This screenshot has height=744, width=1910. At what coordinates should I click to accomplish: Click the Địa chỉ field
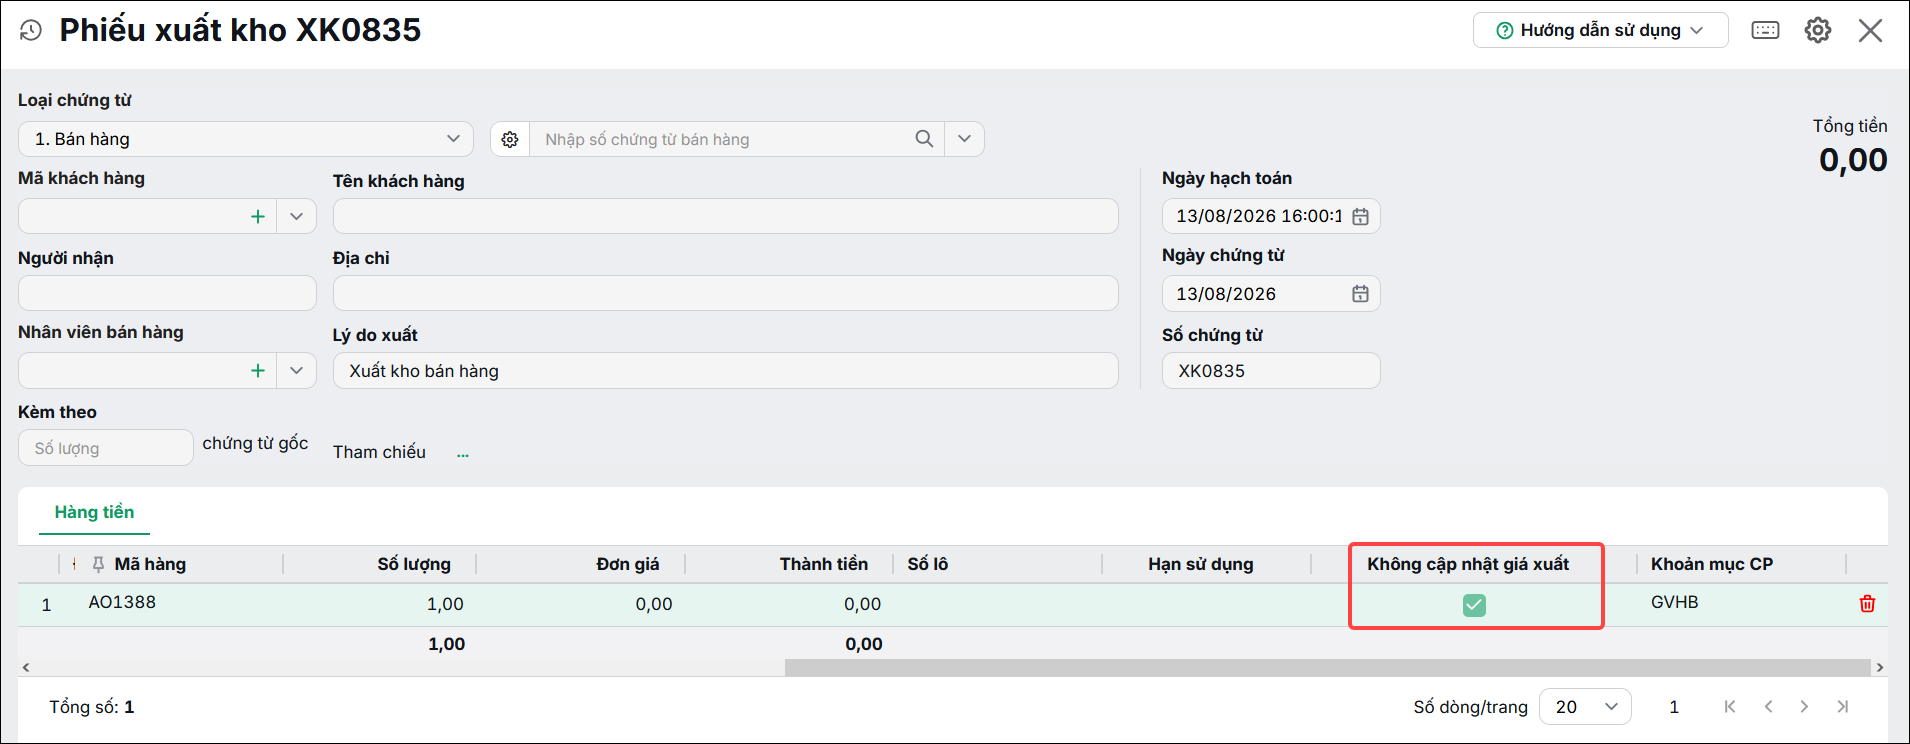pyautogui.click(x=725, y=293)
